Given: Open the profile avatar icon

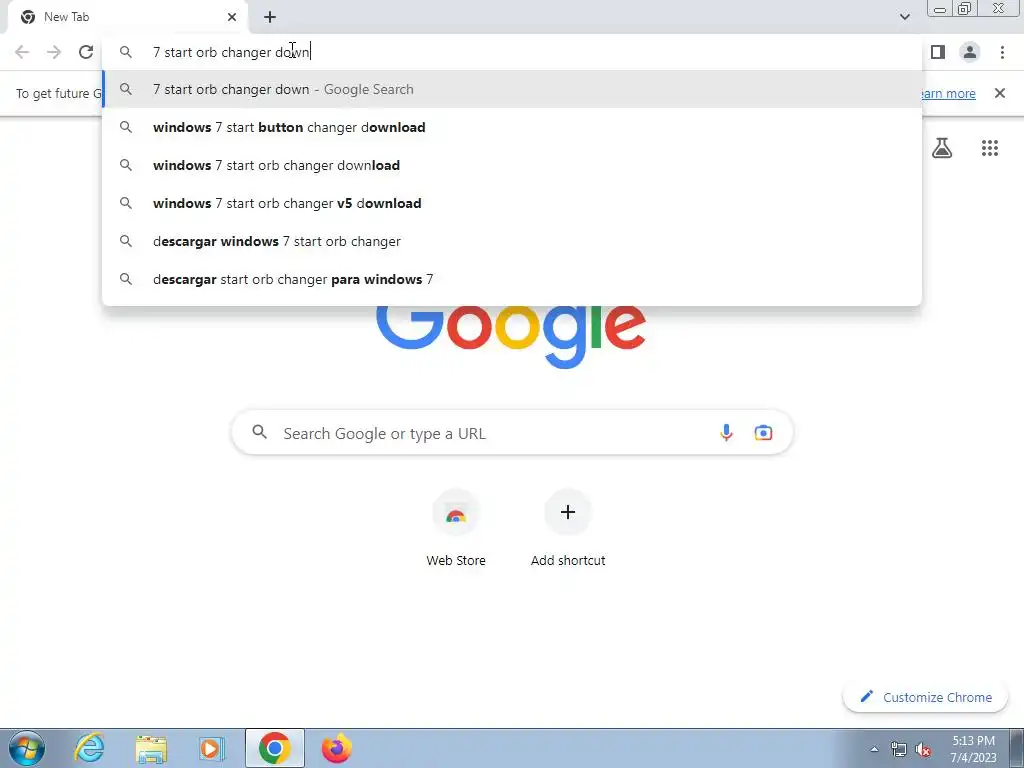Looking at the screenshot, I should 970,52.
